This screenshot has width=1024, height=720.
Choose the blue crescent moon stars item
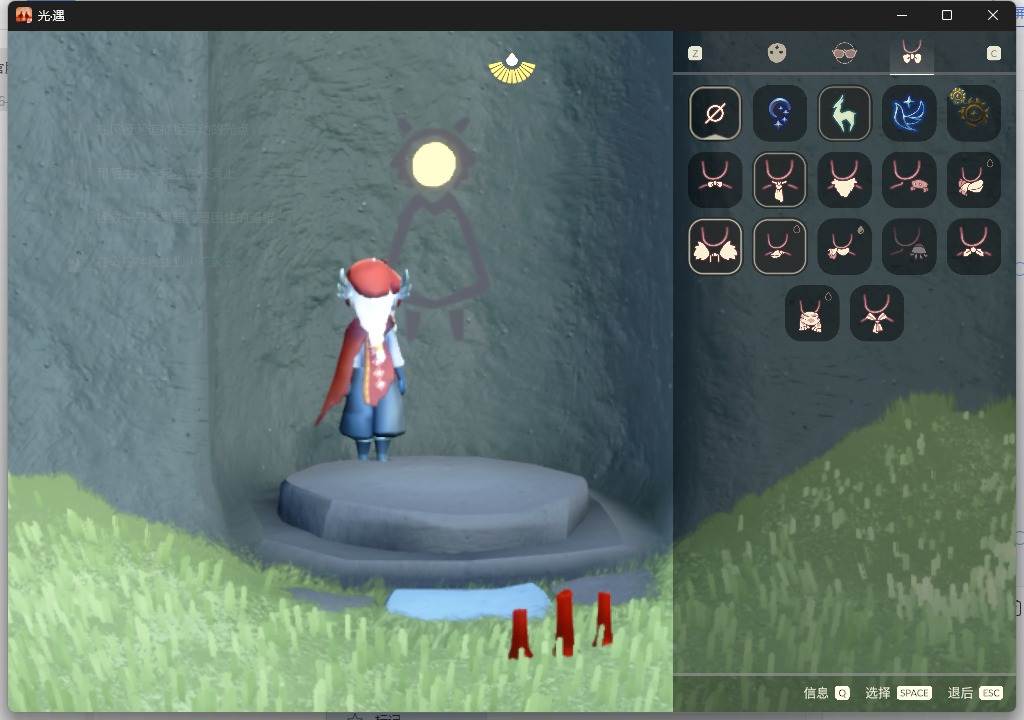[x=780, y=114]
